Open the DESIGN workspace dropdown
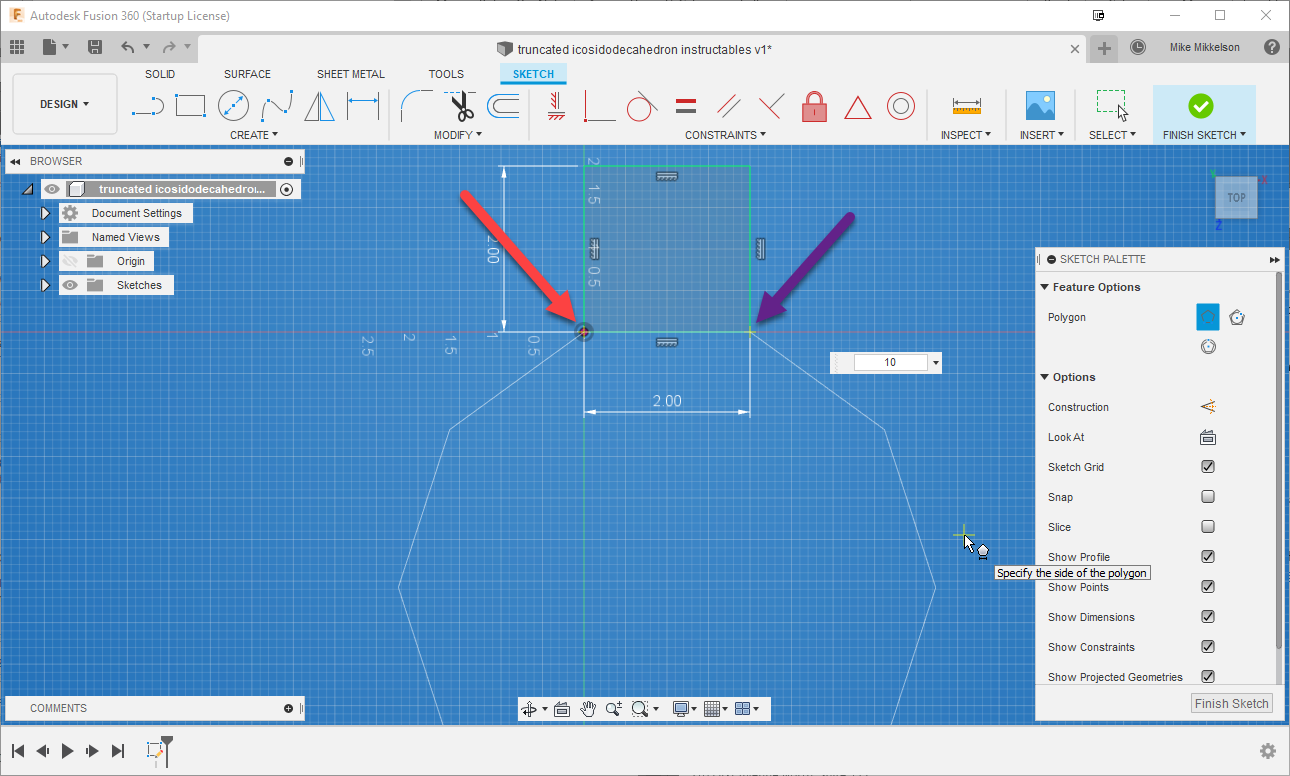The height and width of the screenshot is (776, 1290). pyautogui.click(x=64, y=103)
